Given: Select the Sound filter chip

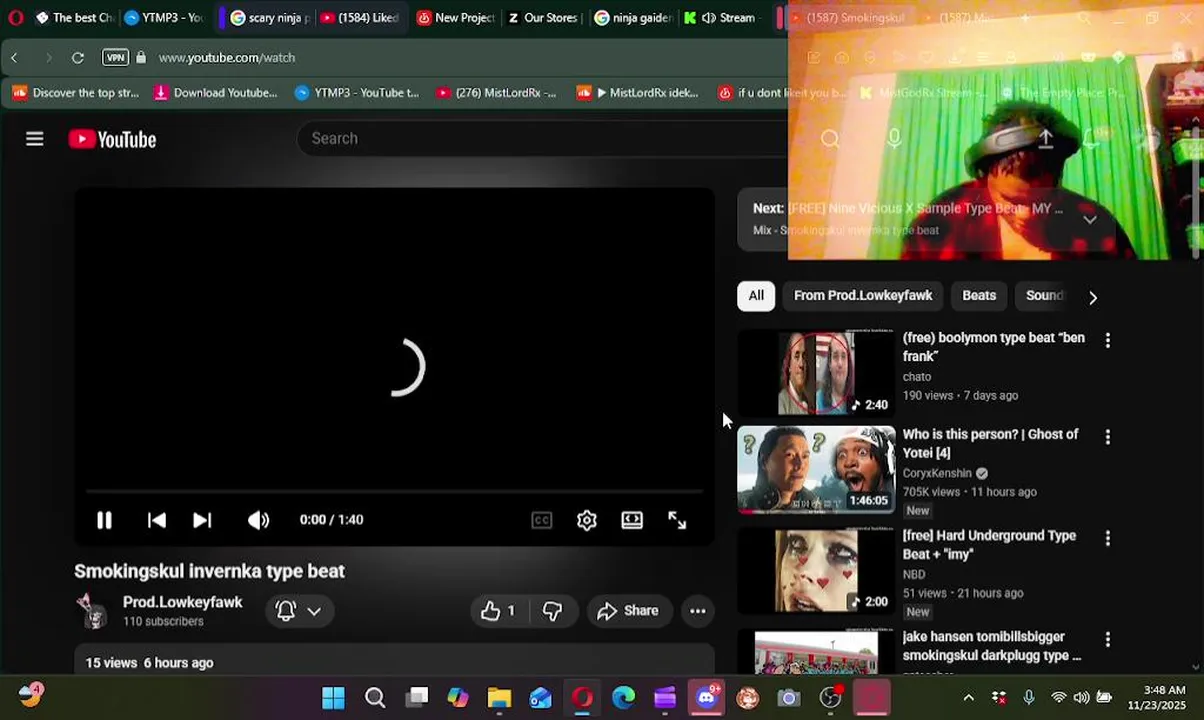Looking at the screenshot, I should (1044, 296).
